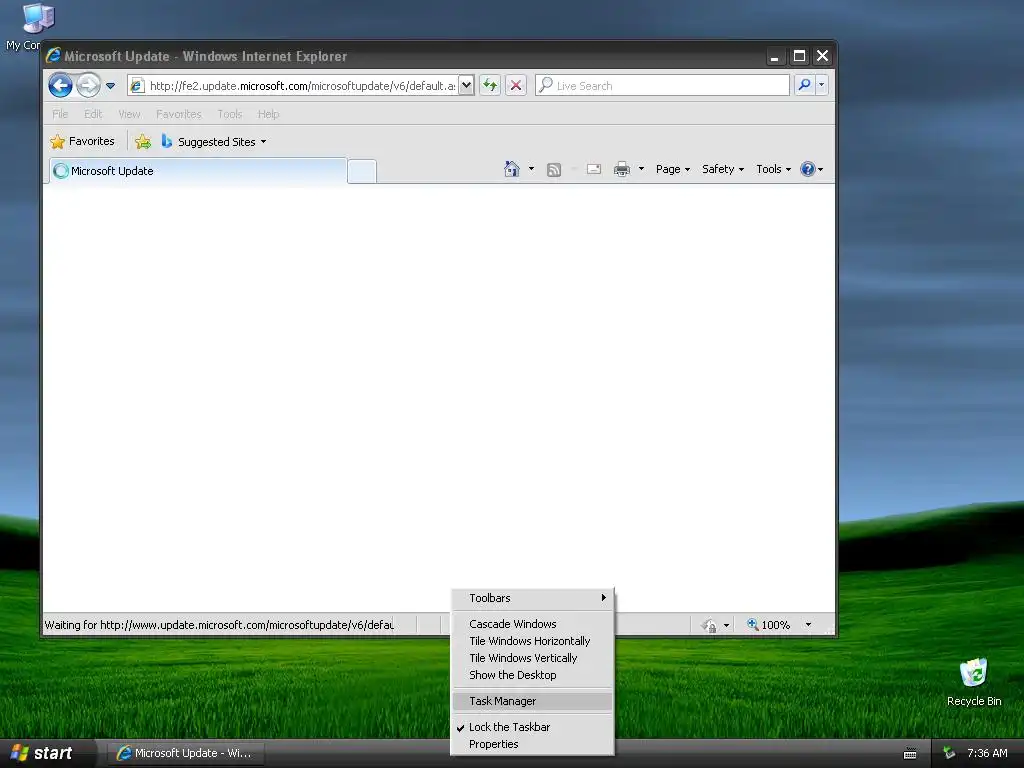The image size is (1024, 768).
Task: Click the Read Mail envelope icon
Action: click(594, 169)
